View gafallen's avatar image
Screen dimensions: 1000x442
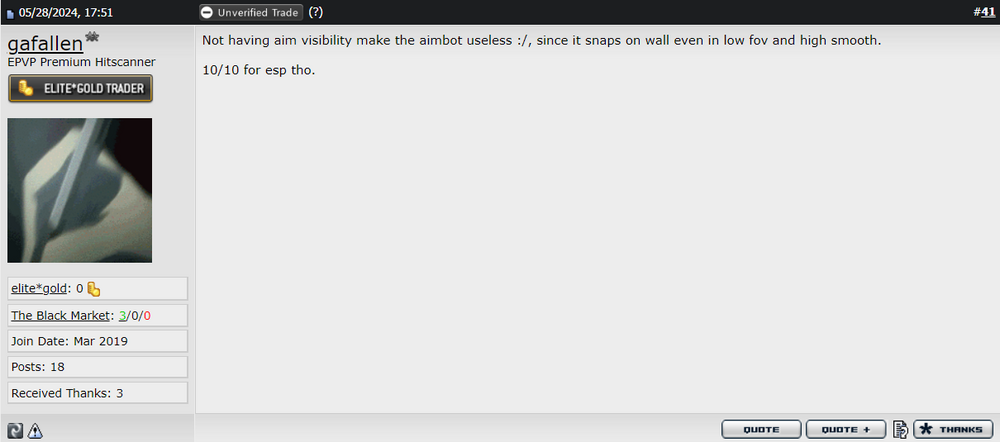[80, 190]
